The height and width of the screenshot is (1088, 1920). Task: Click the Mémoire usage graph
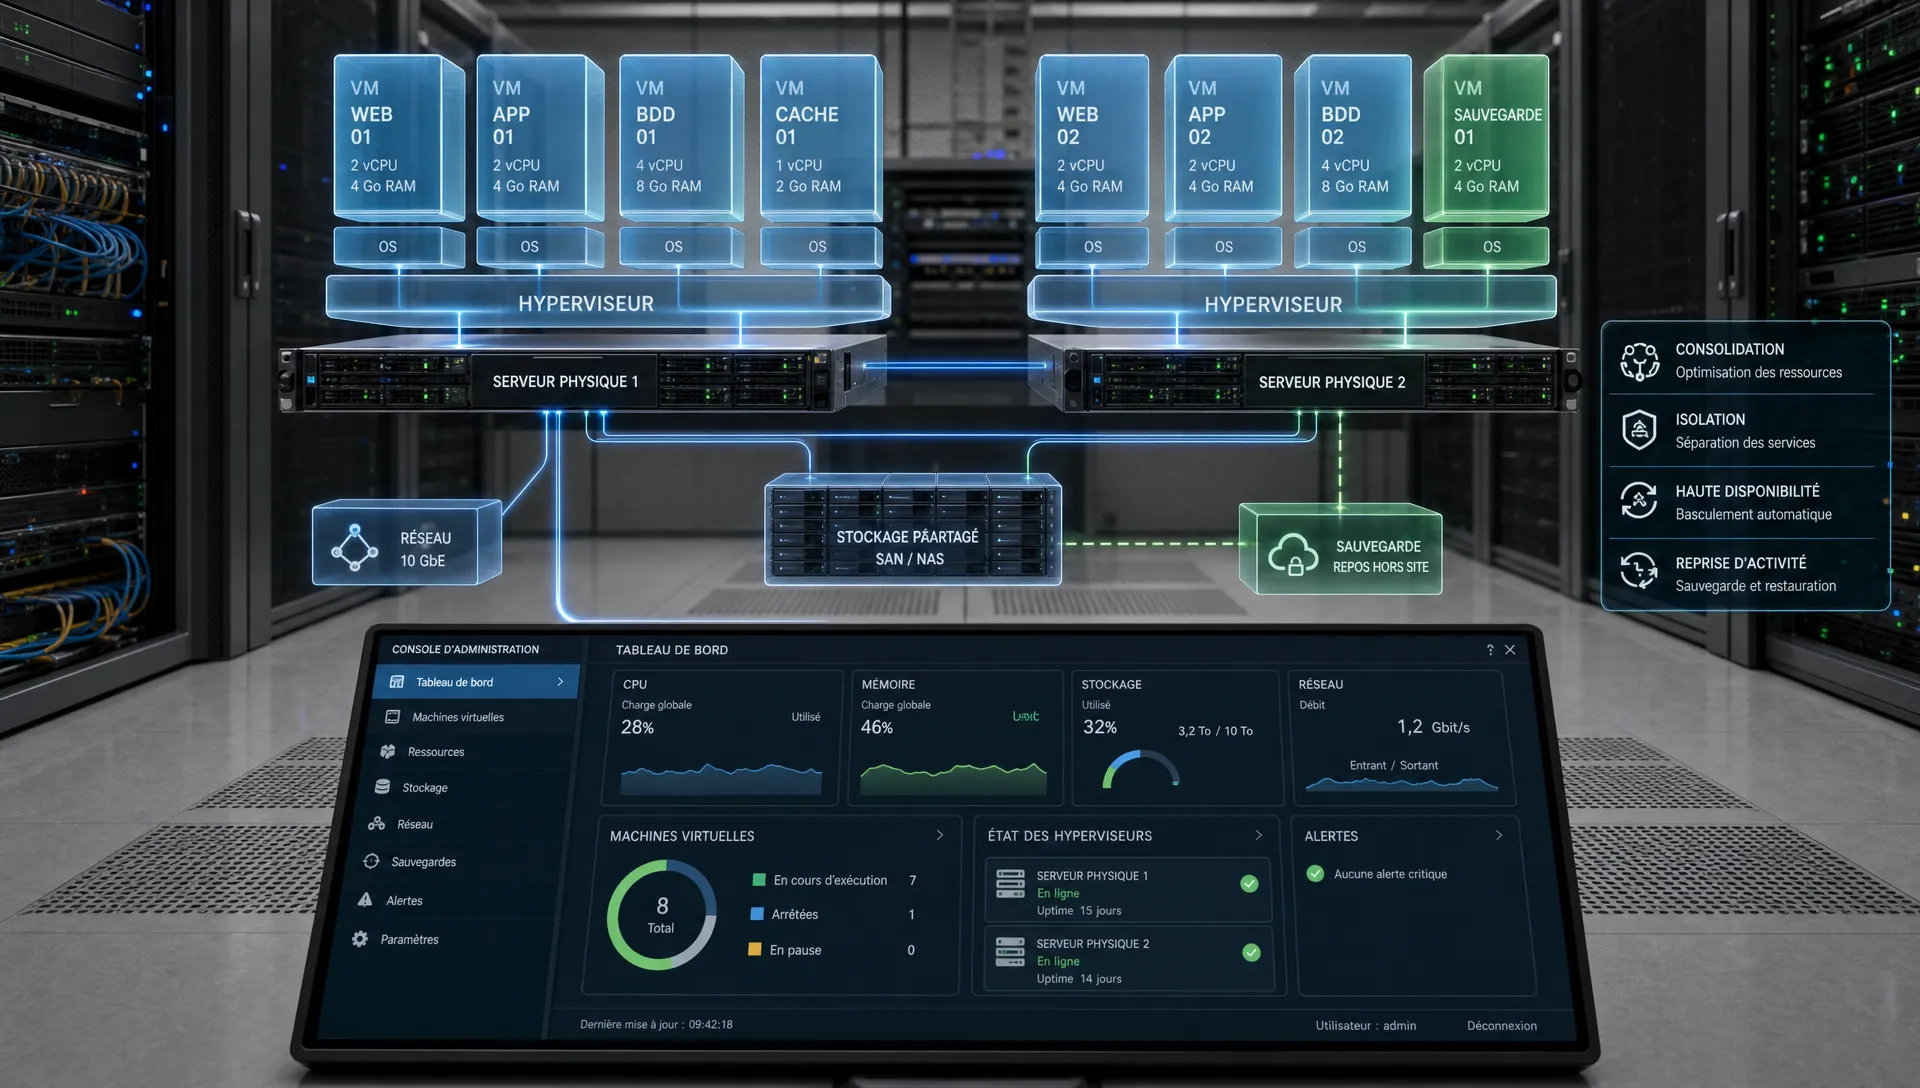click(x=953, y=779)
